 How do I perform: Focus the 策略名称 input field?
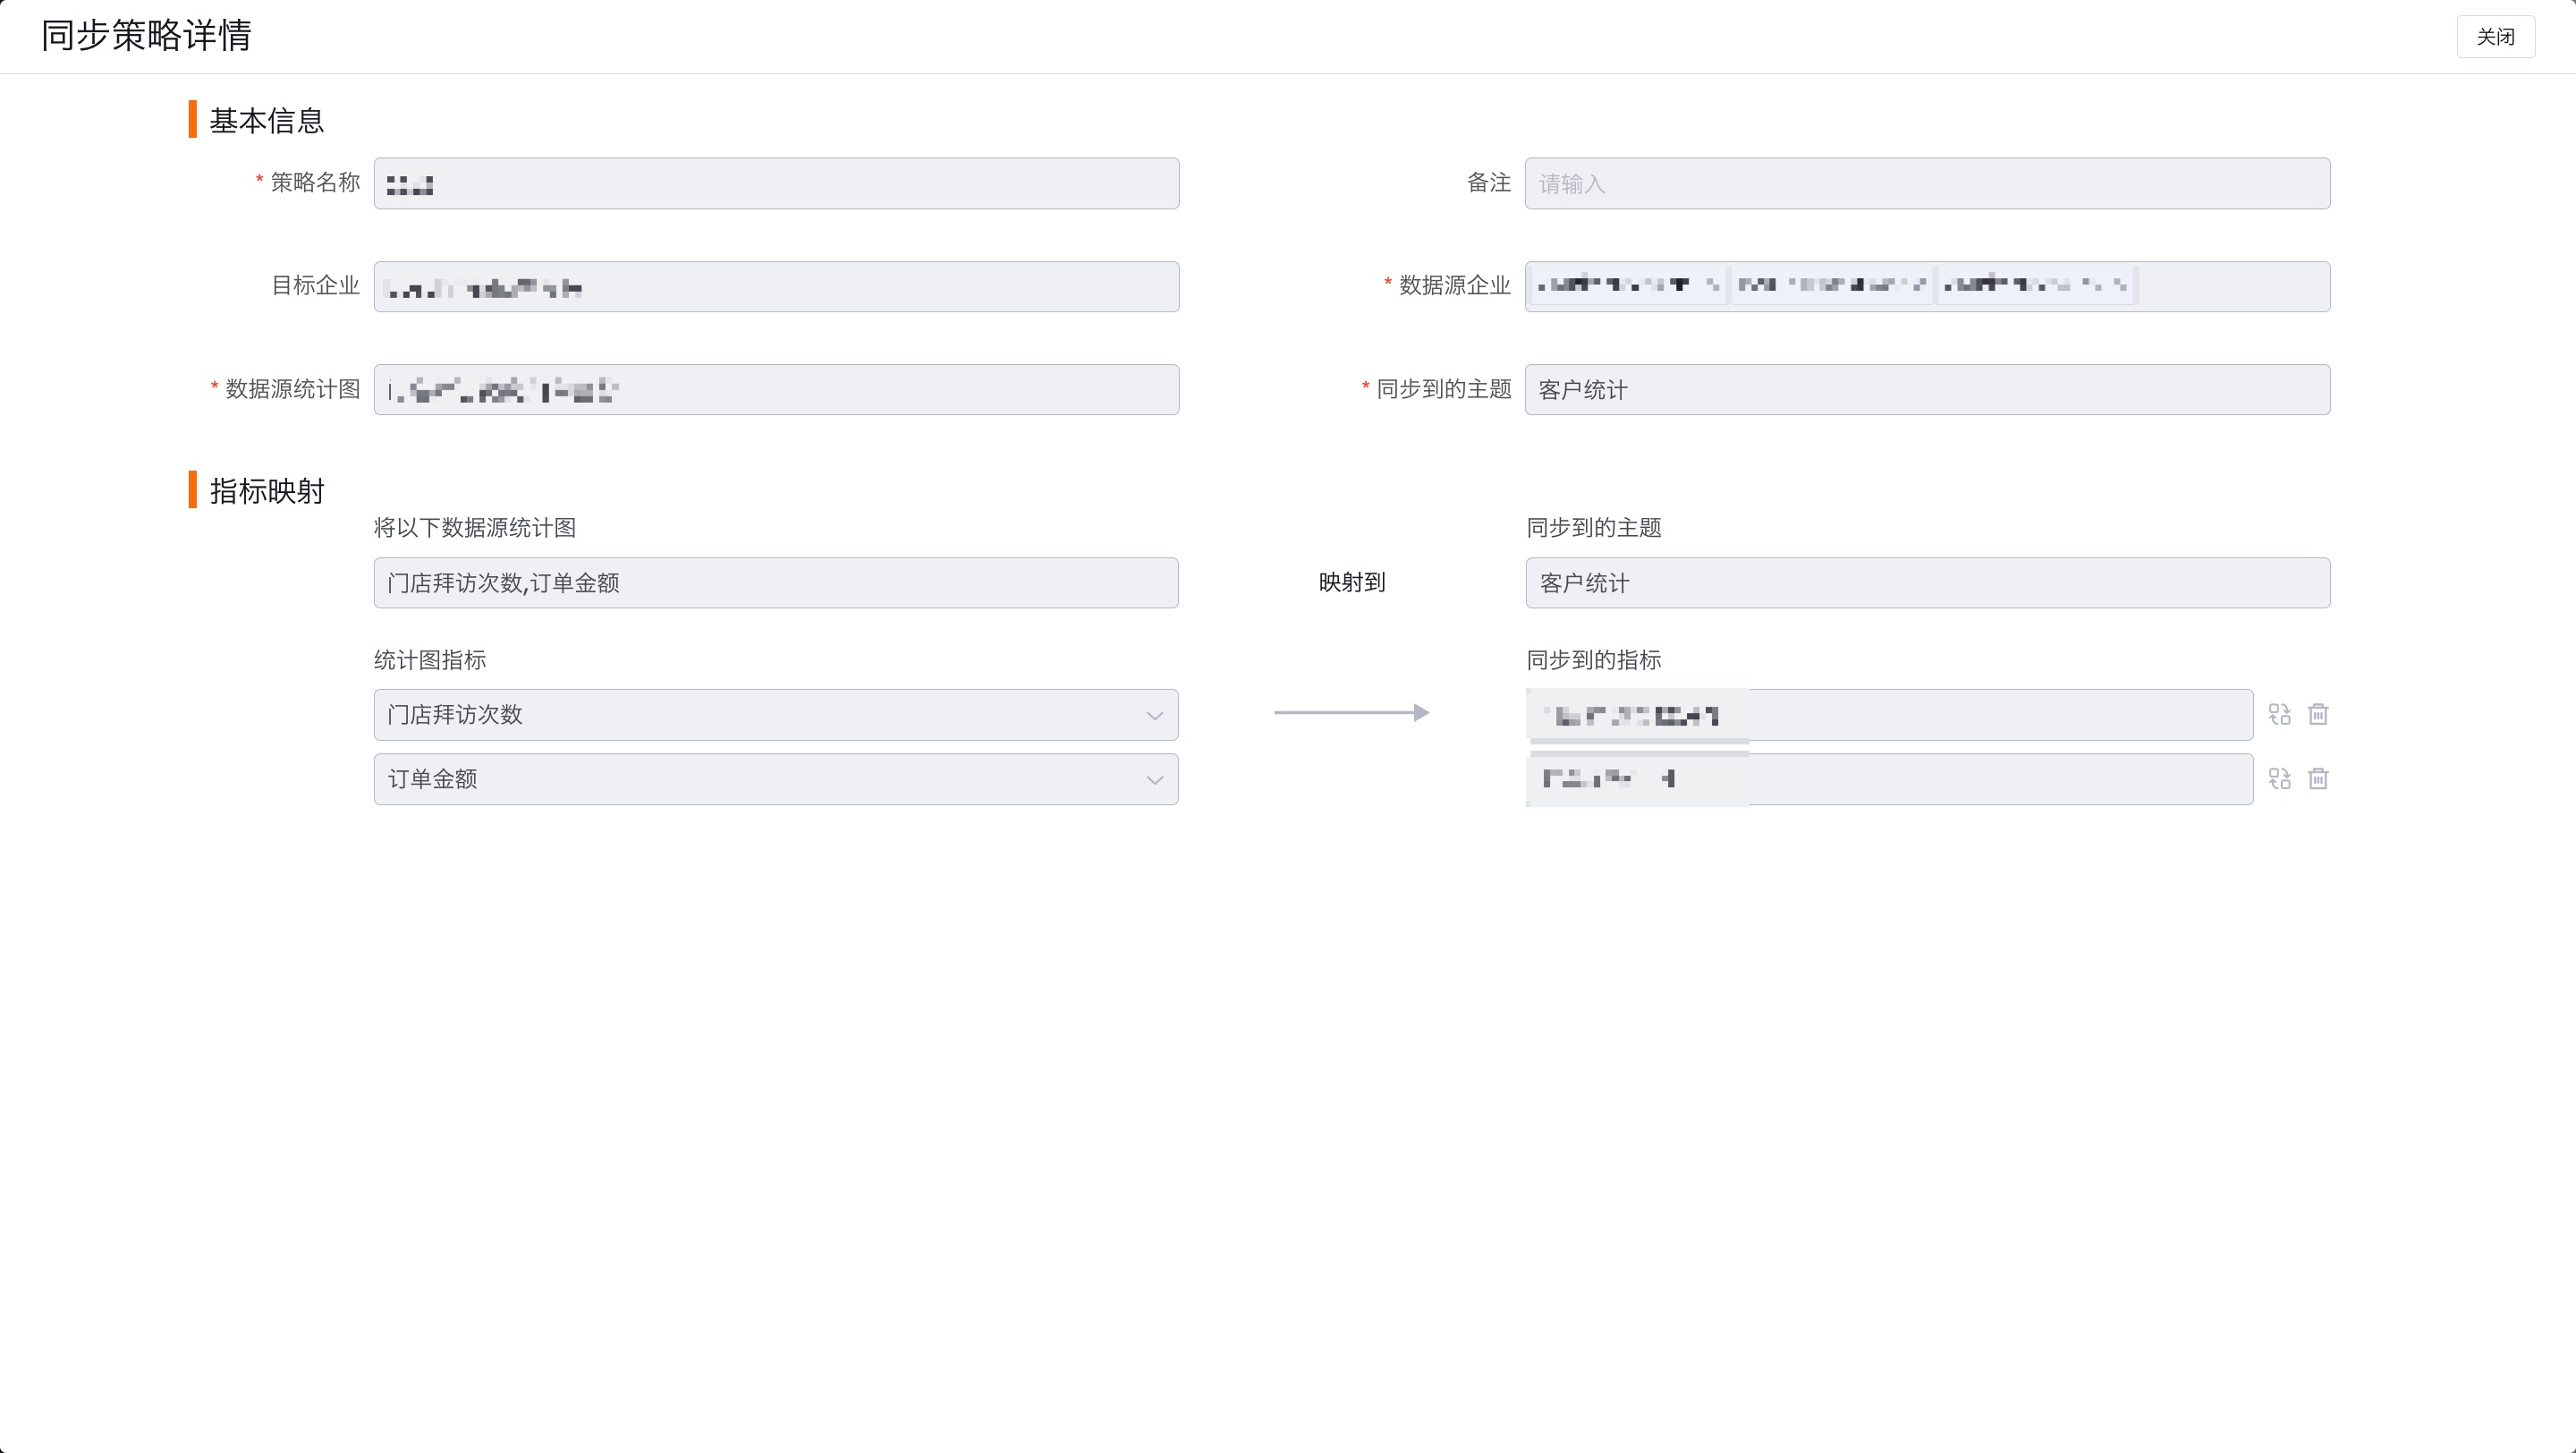click(x=776, y=184)
